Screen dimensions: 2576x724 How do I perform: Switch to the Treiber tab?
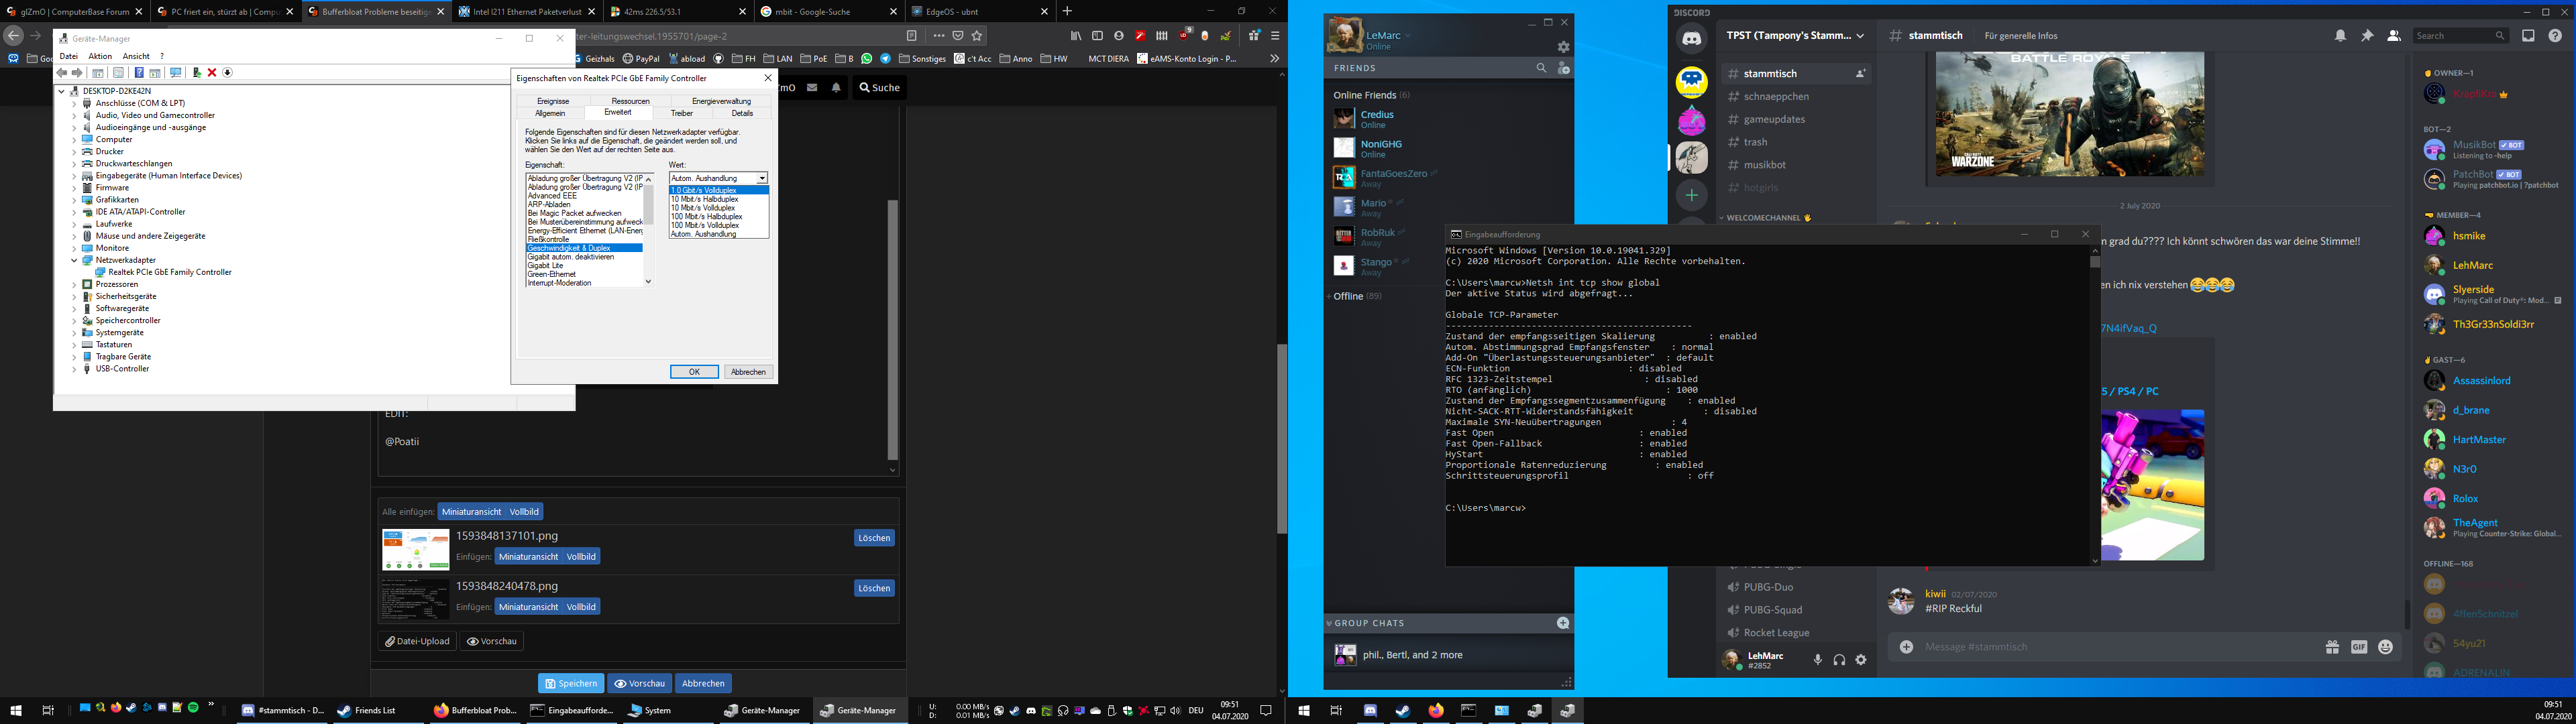click(682, 113)
